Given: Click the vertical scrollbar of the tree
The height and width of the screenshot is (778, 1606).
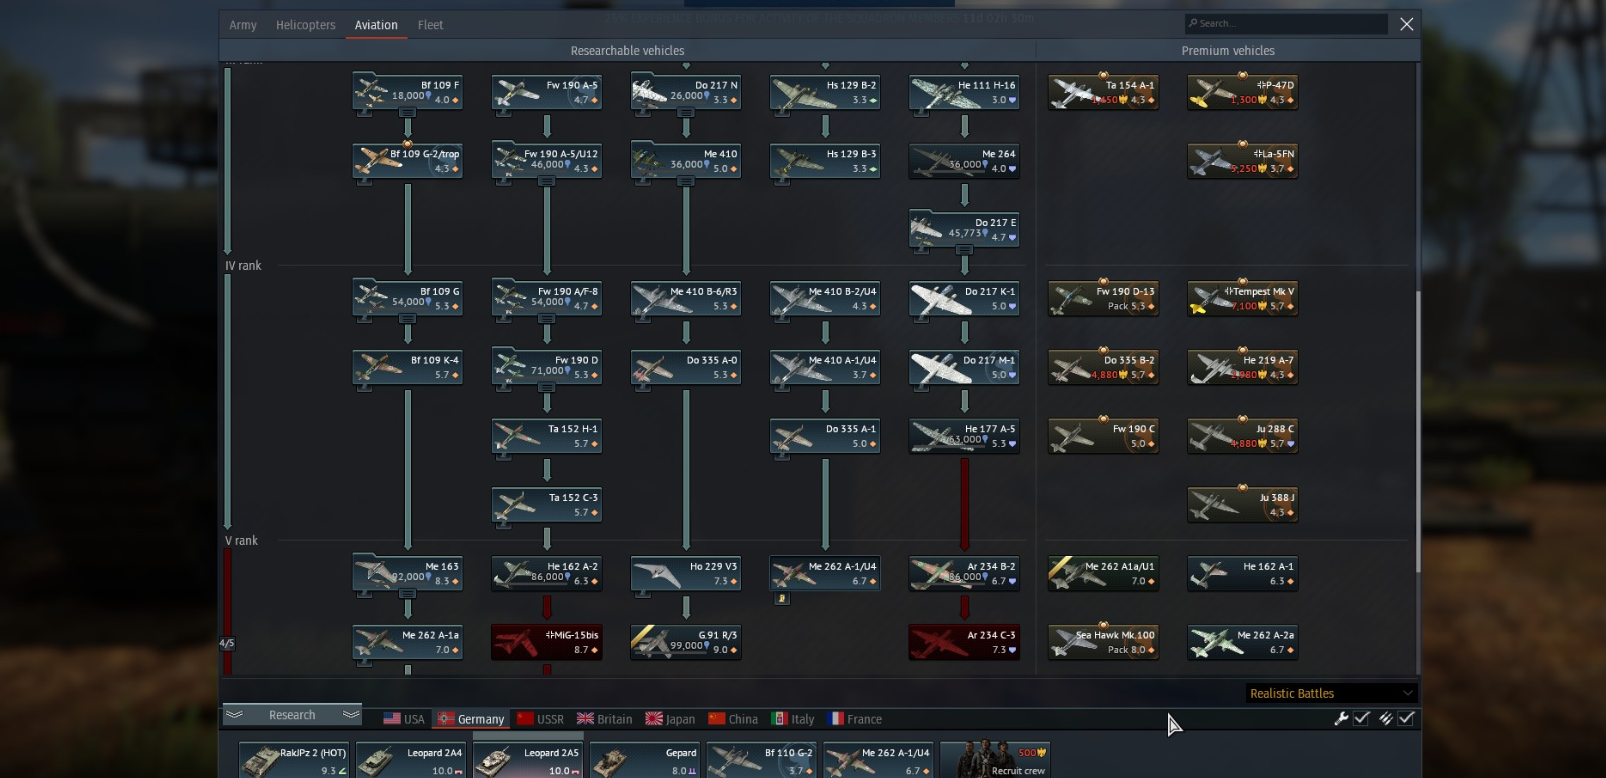Looking at the screenshot, I should tap(1417, 430).
